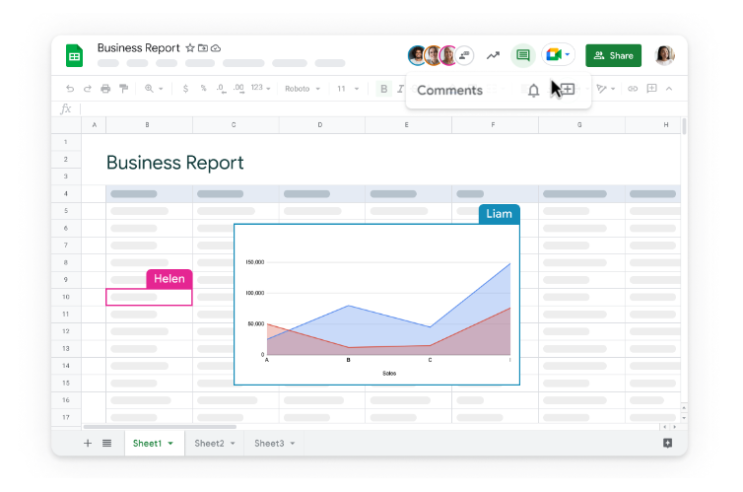This screenshot has height=492, width=743.
Task: Click the redo arrow icon
Action: tap(88, 89)
